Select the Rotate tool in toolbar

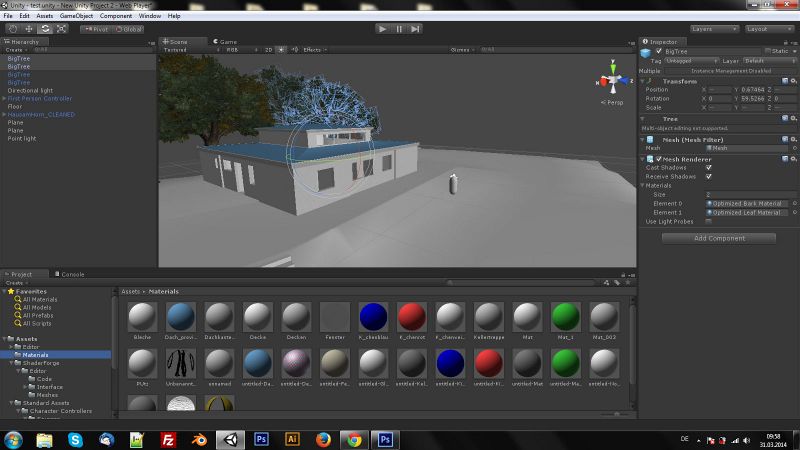click(x=45, y=29)
